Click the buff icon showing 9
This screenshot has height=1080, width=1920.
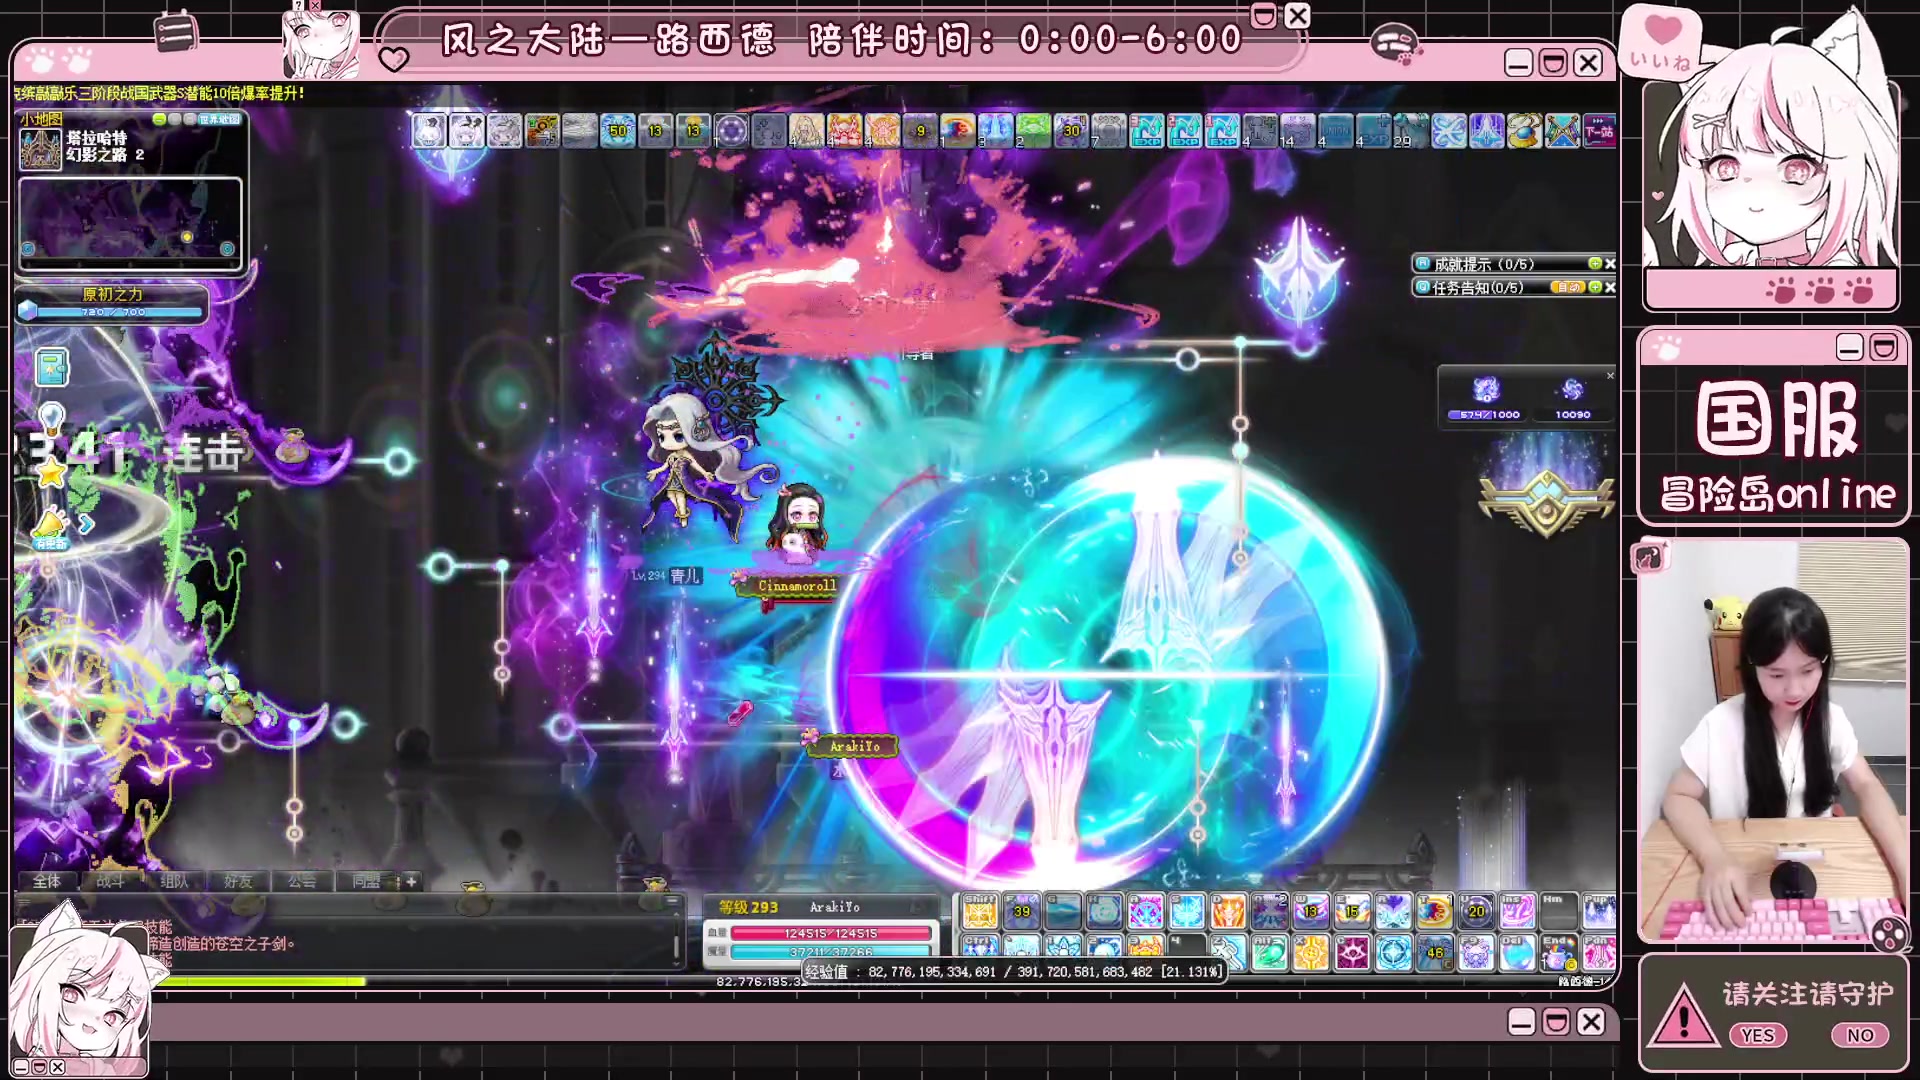[920, 131]
